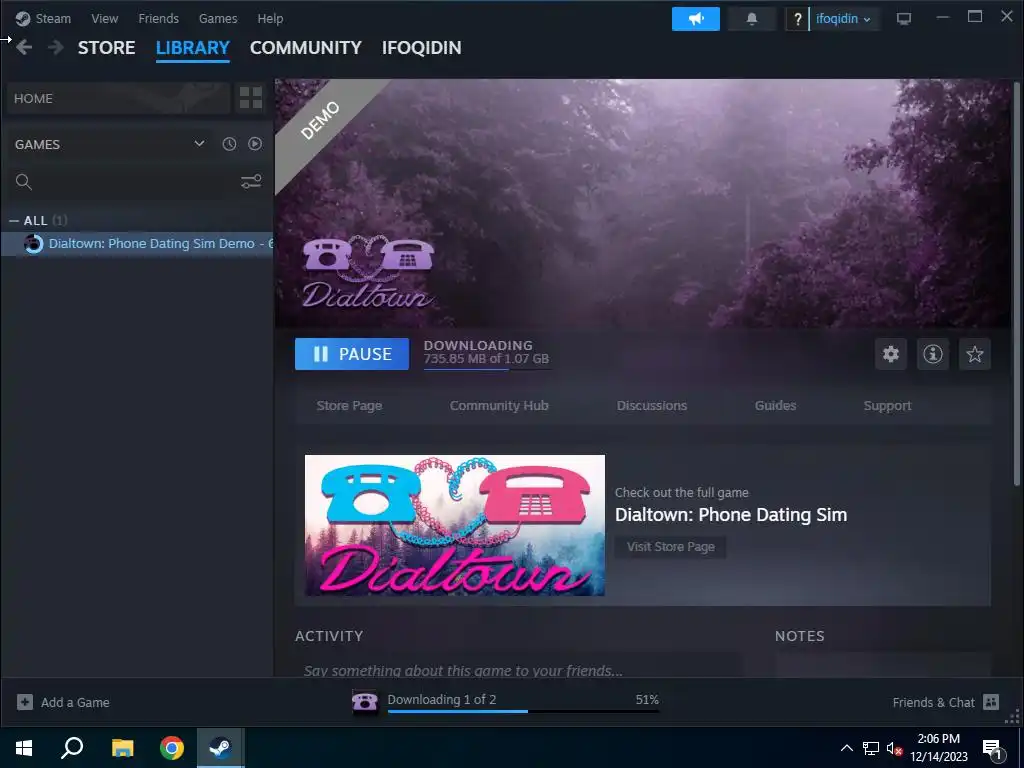Click the plus icon beside Add a Game
The width and height of the screenshot is (1024, 768).
tap(25, 702)
